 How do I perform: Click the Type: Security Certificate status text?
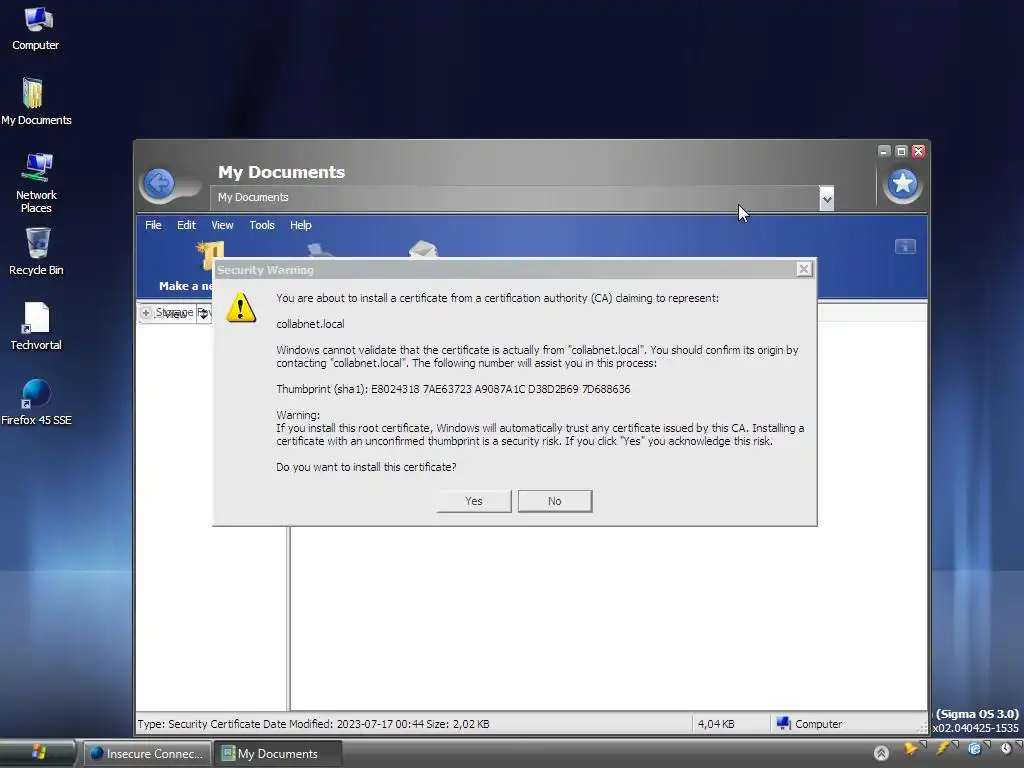tap(313, 724)
